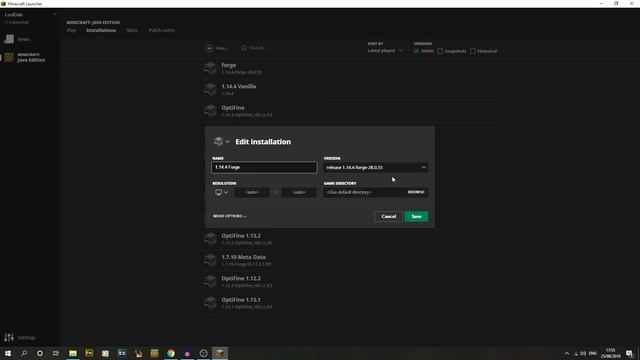Click the block icon of OptiFine 1.13.2

210,238
